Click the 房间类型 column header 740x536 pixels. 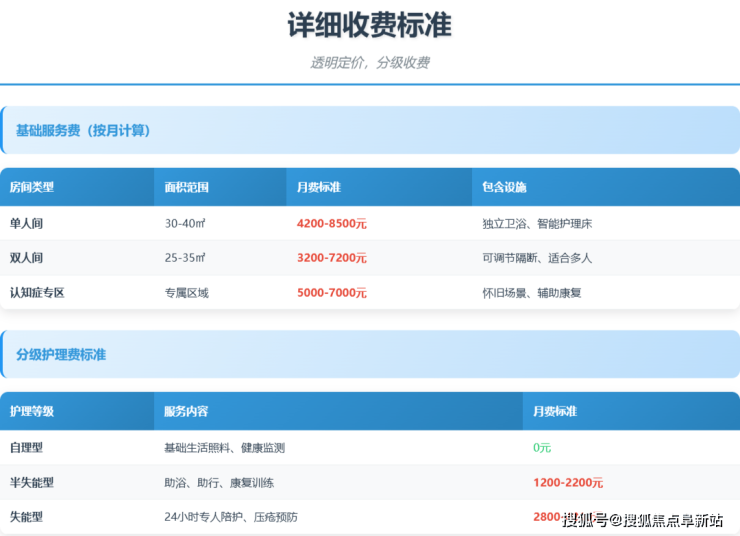(x=32, y=187)
